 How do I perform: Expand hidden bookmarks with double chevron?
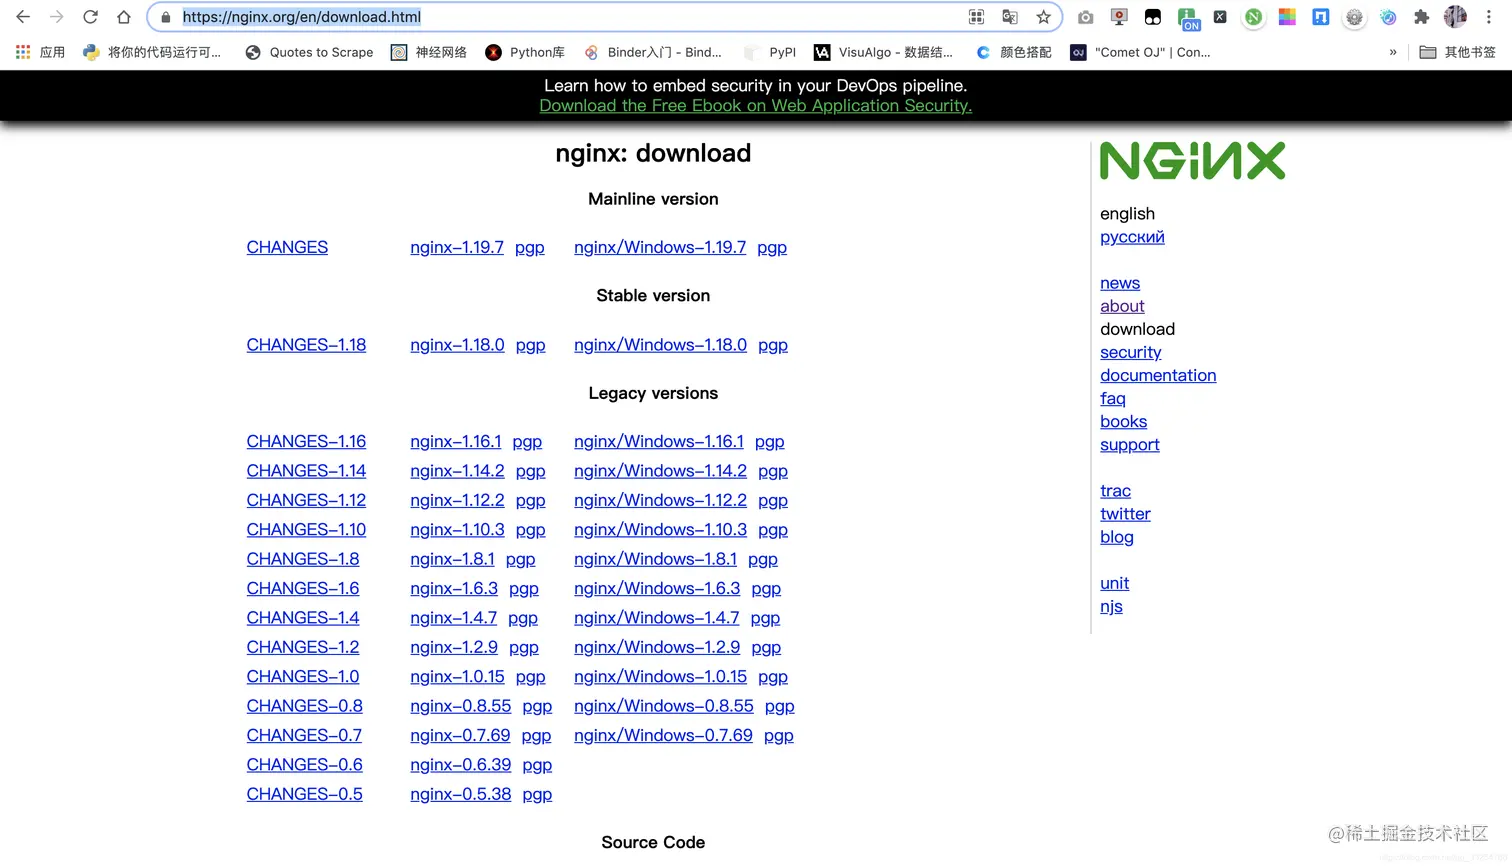pyautogui.click(x=1393, y=52)
